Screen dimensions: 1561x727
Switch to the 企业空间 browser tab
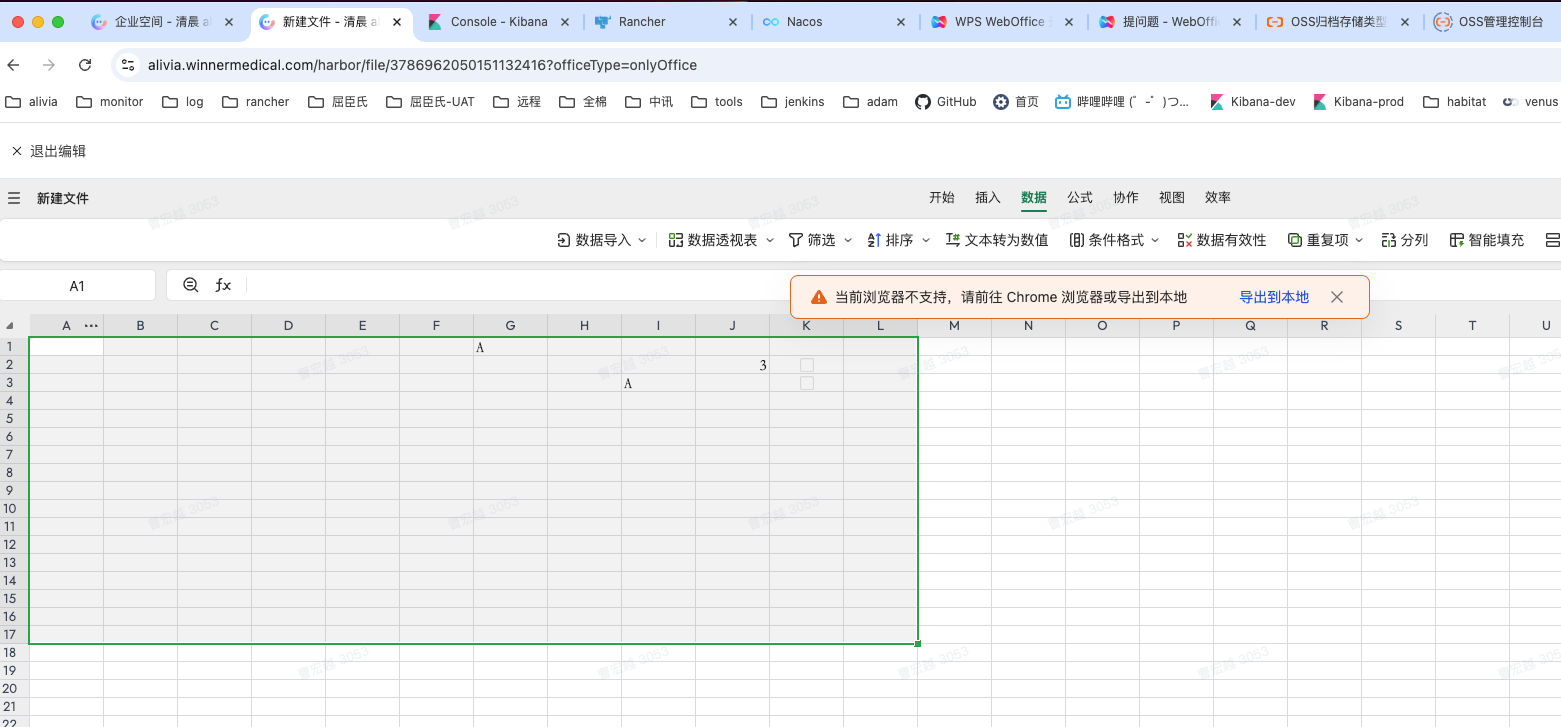162,22
